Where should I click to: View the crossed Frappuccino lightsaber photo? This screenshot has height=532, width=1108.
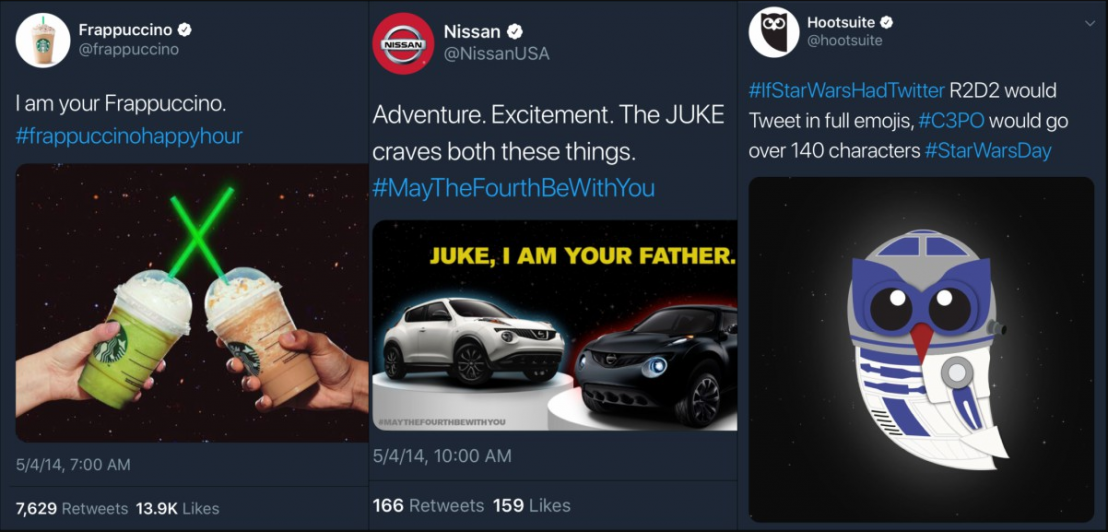(192, 302)
